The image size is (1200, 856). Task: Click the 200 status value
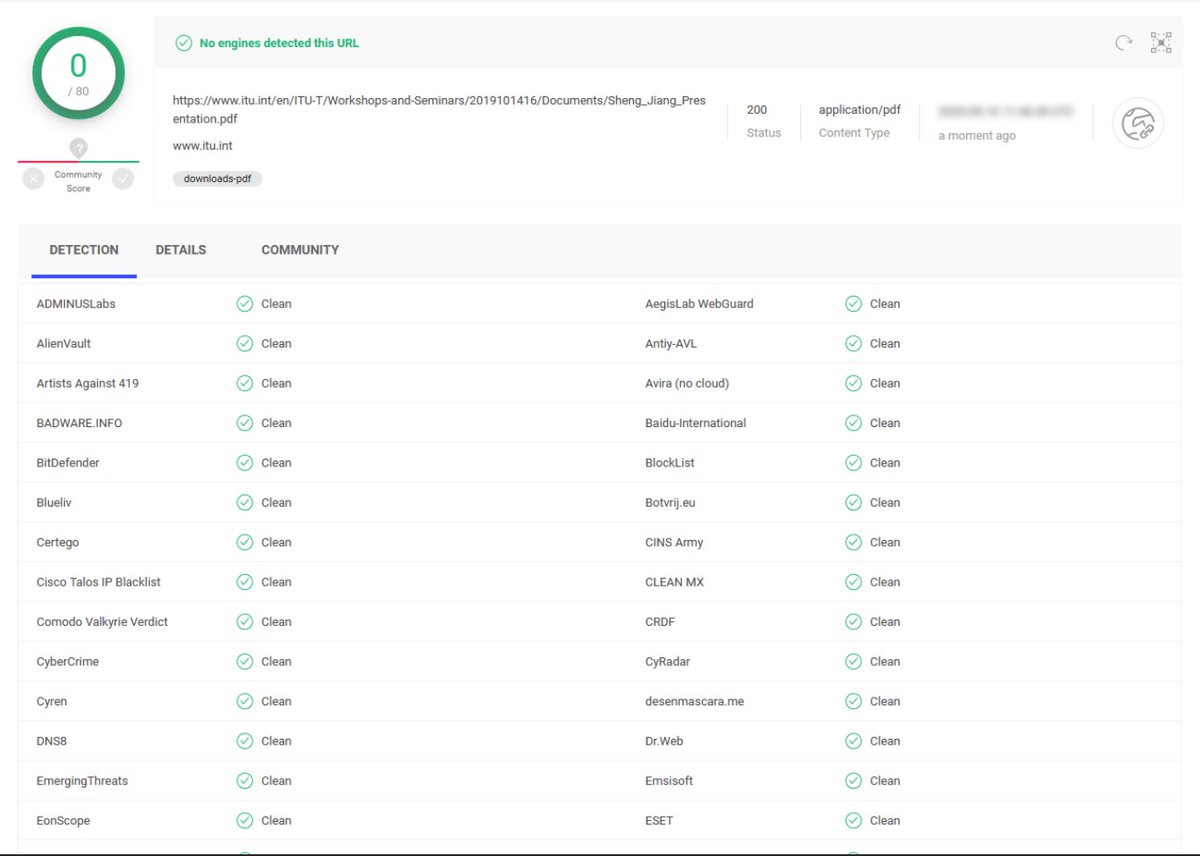point(757,110)
